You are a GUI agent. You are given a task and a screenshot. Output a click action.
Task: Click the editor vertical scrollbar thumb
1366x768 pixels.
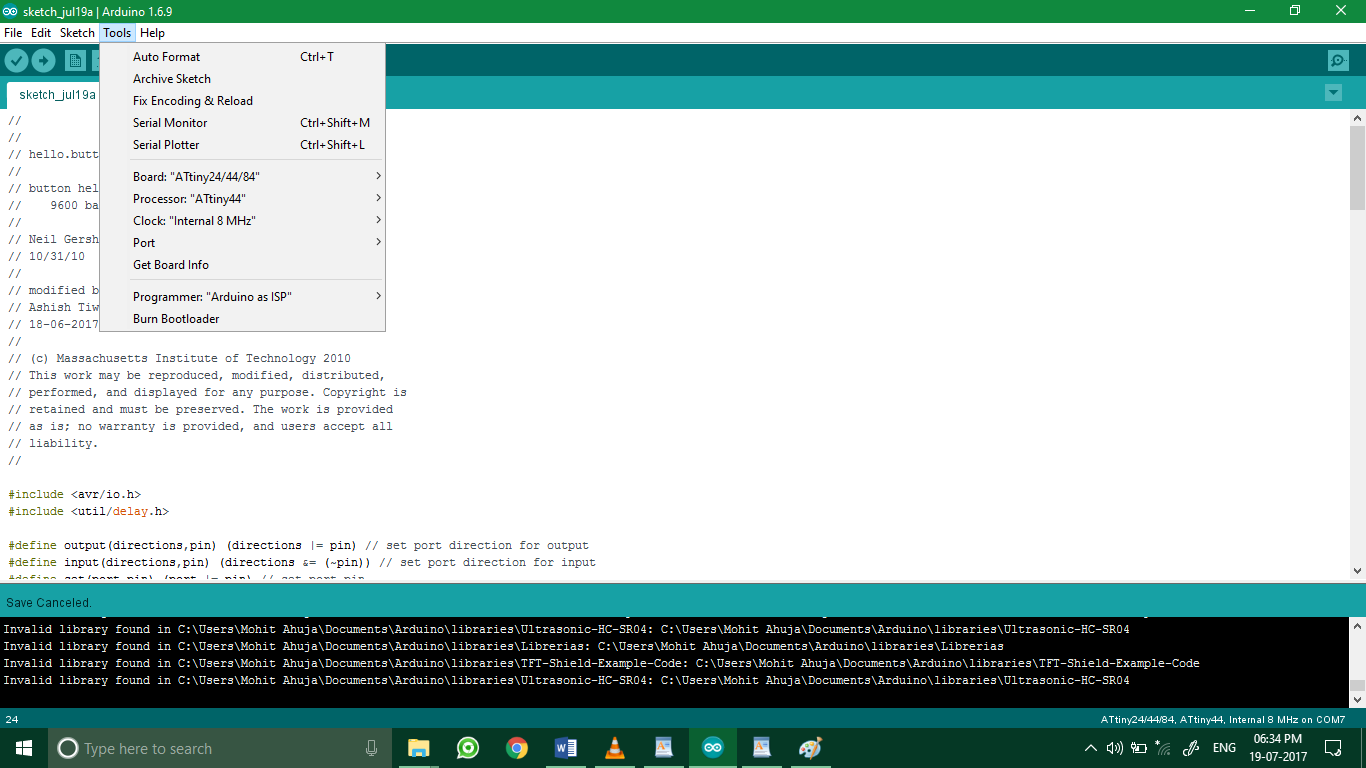(x=1357, y=167)
